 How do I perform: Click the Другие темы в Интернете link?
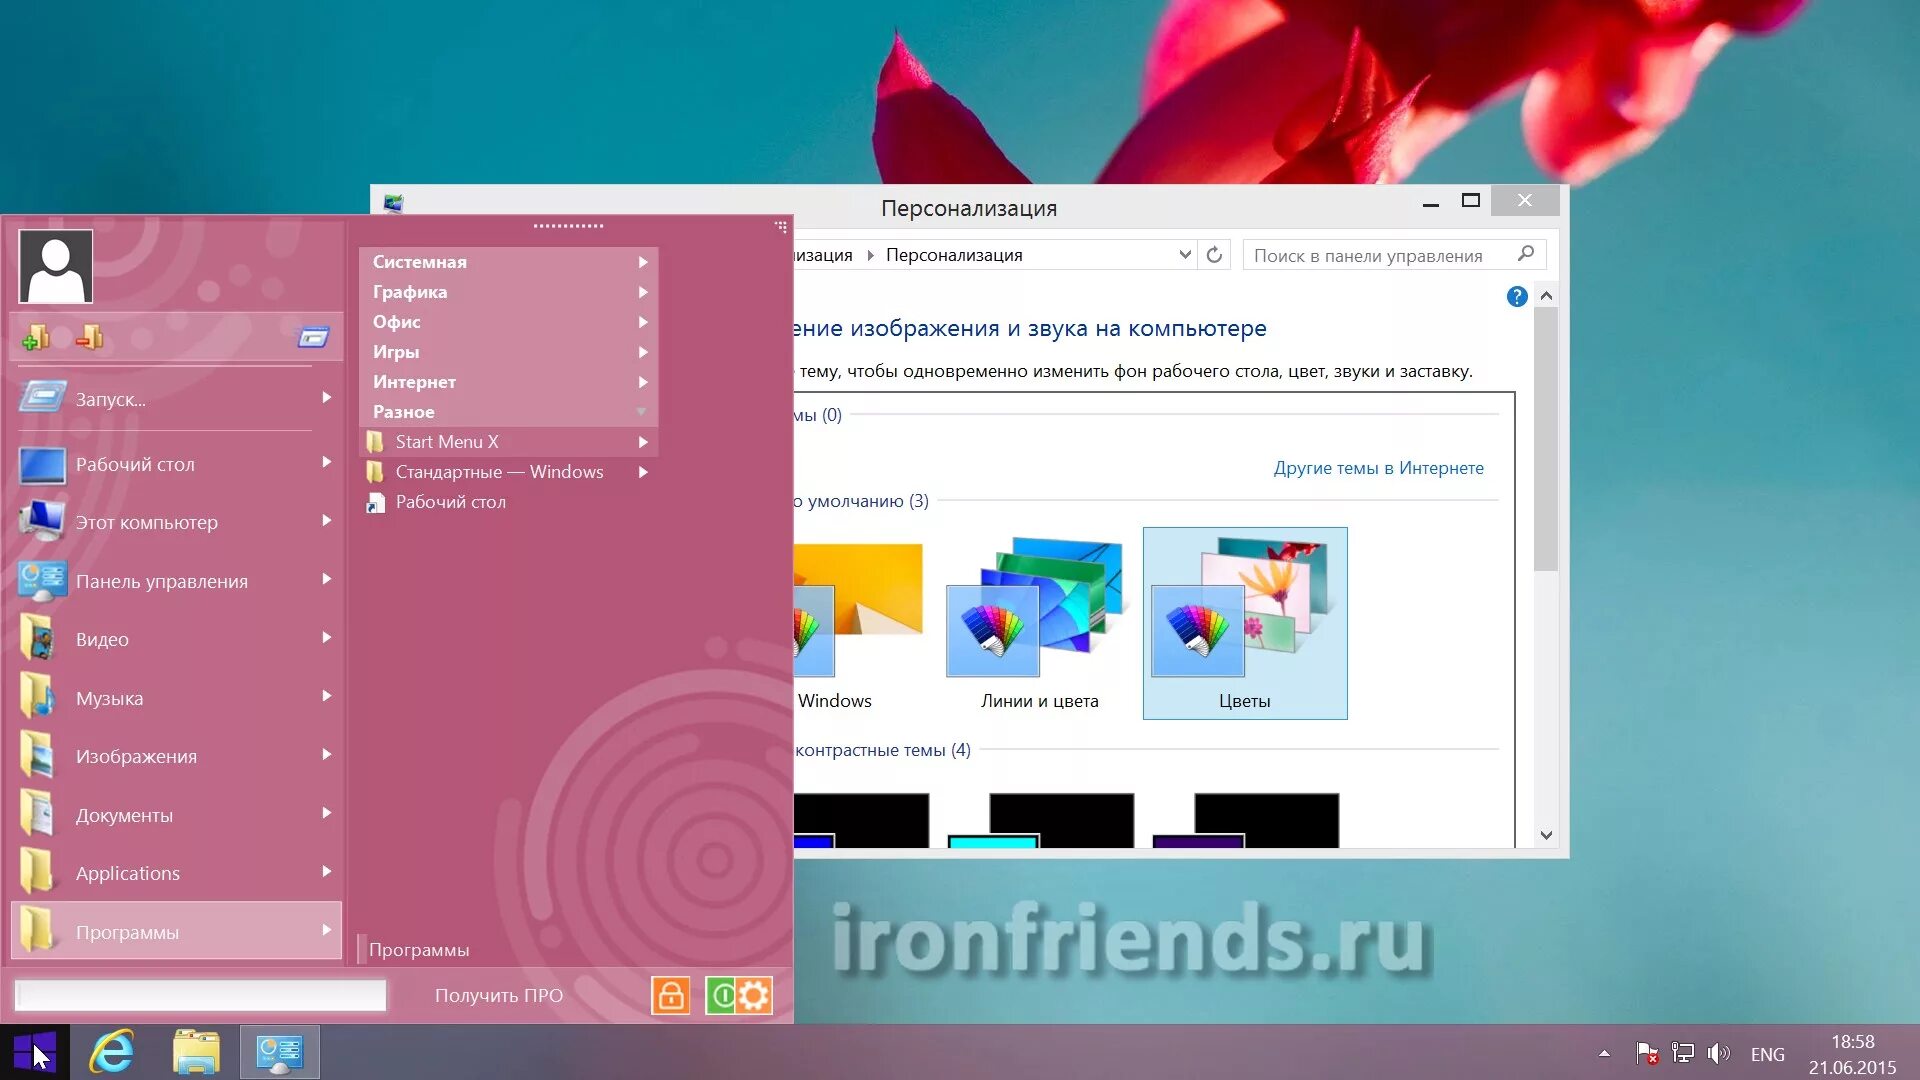(x=1378, y=468)
